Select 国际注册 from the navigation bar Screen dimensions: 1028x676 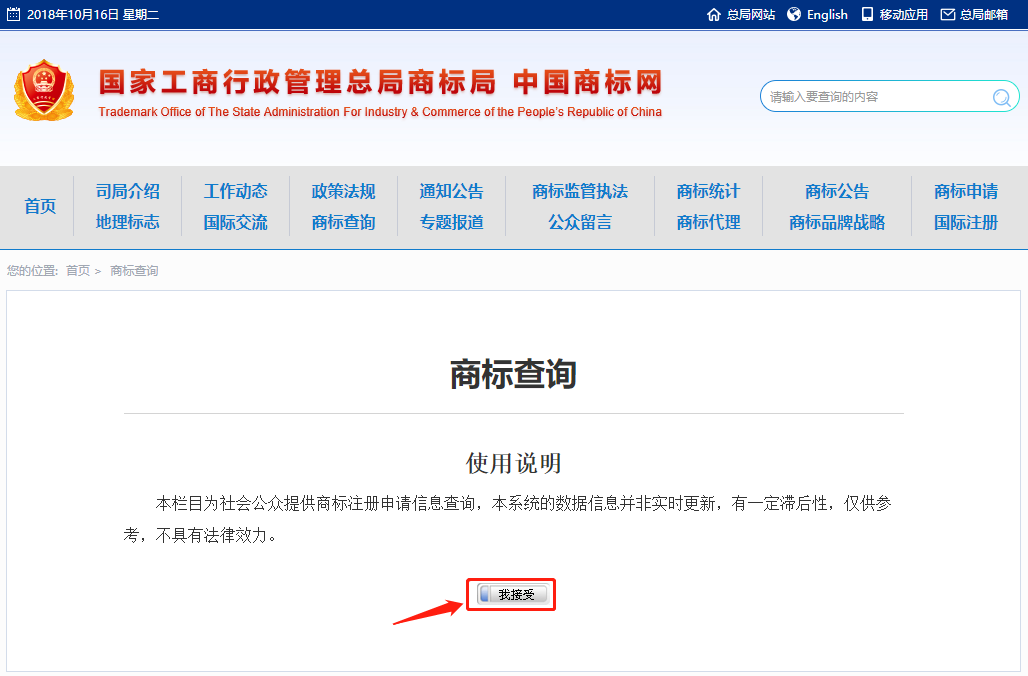point(965,222)
